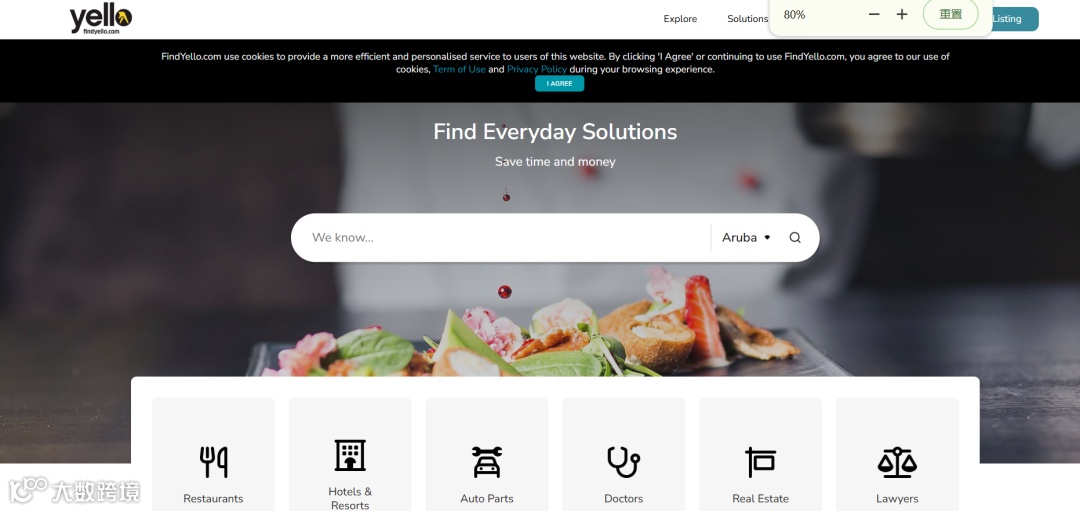Expand the Aruba country dropdown
The image size is (1080, 511).
[746, 238]
